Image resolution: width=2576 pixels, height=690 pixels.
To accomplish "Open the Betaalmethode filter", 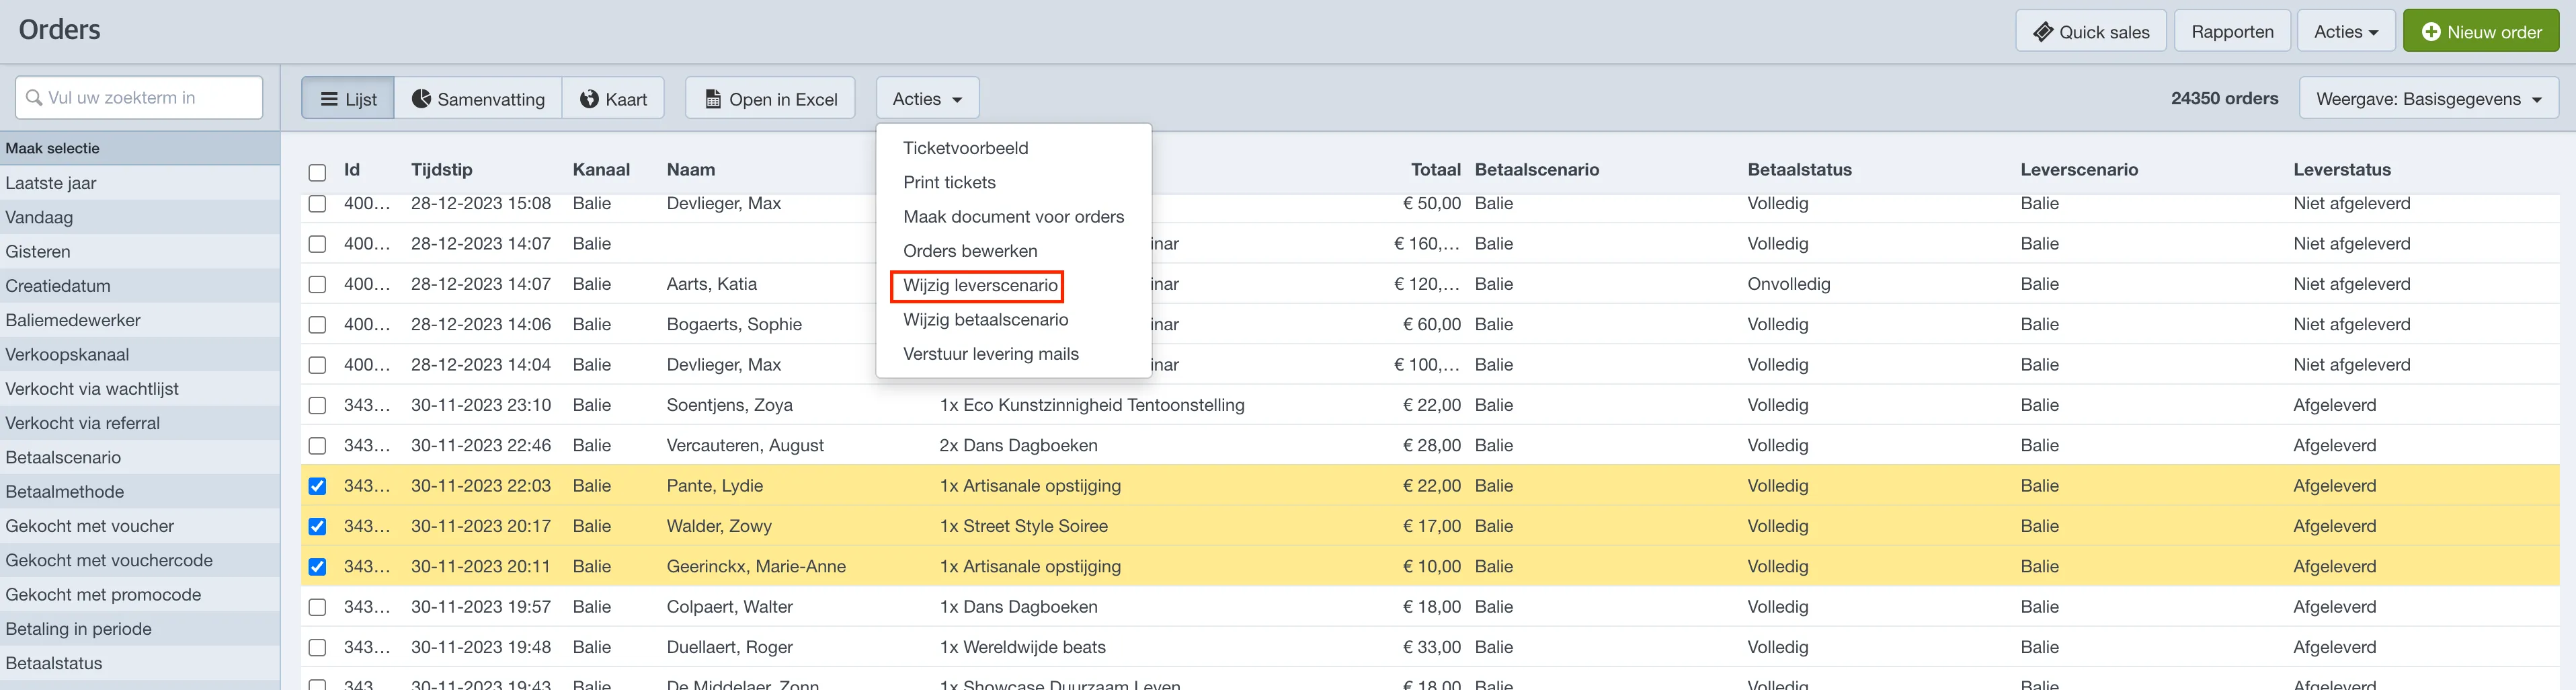I will point(140,492).
